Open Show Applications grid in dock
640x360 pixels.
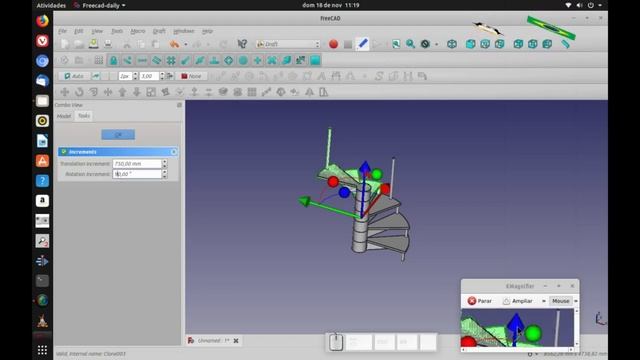[x=42, y=350]
